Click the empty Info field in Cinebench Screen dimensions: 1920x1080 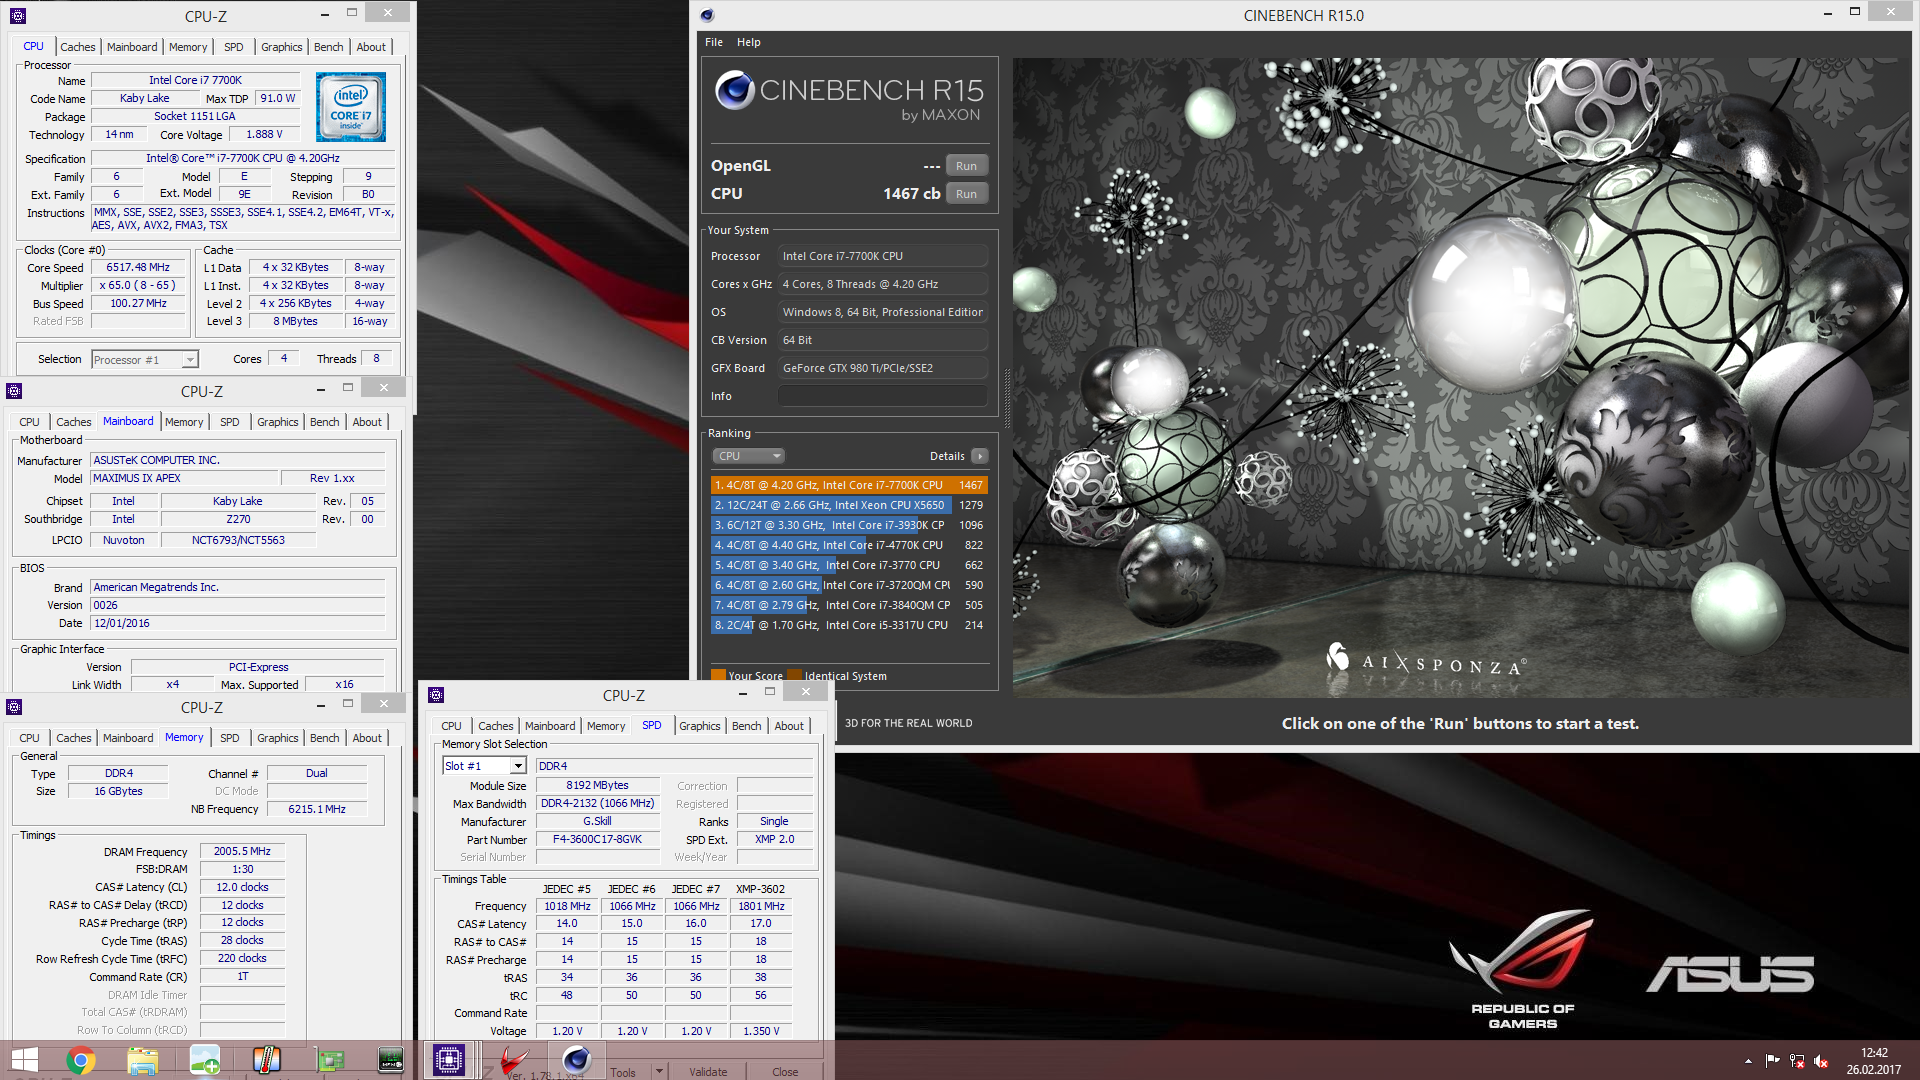[883, 396]
